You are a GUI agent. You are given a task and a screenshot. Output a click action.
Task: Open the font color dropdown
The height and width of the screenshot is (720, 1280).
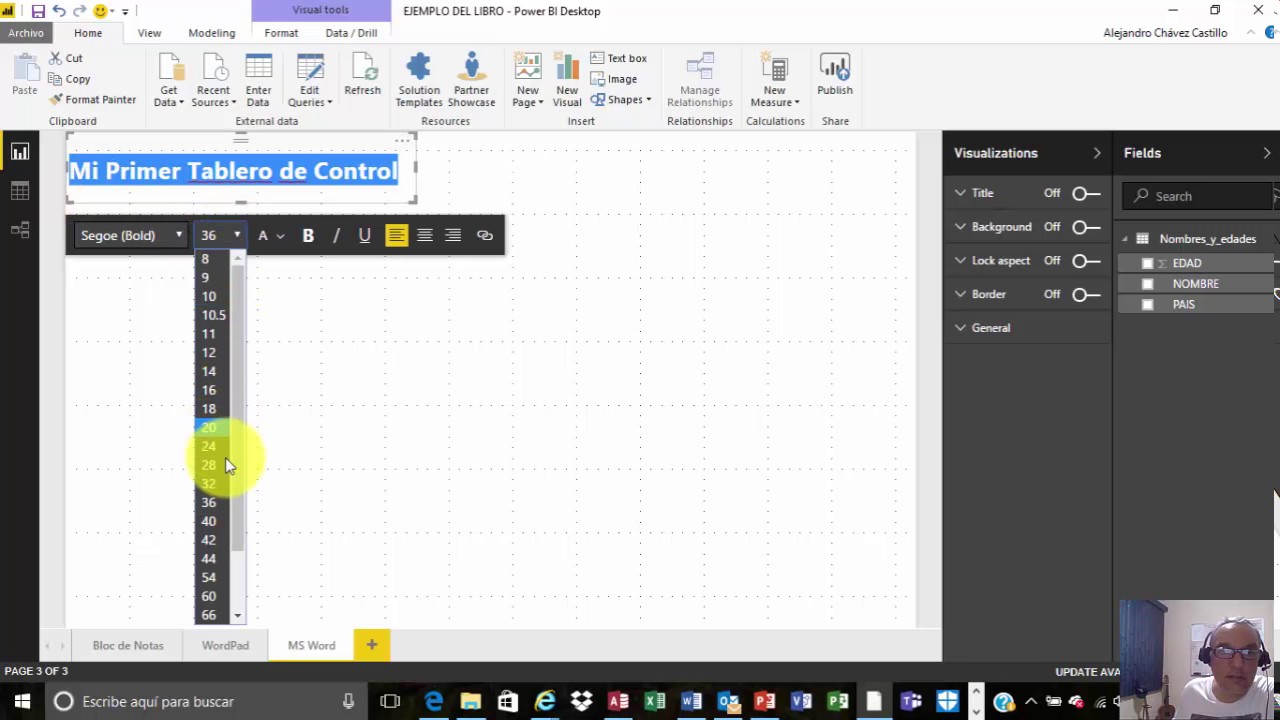tap(271, 236)
